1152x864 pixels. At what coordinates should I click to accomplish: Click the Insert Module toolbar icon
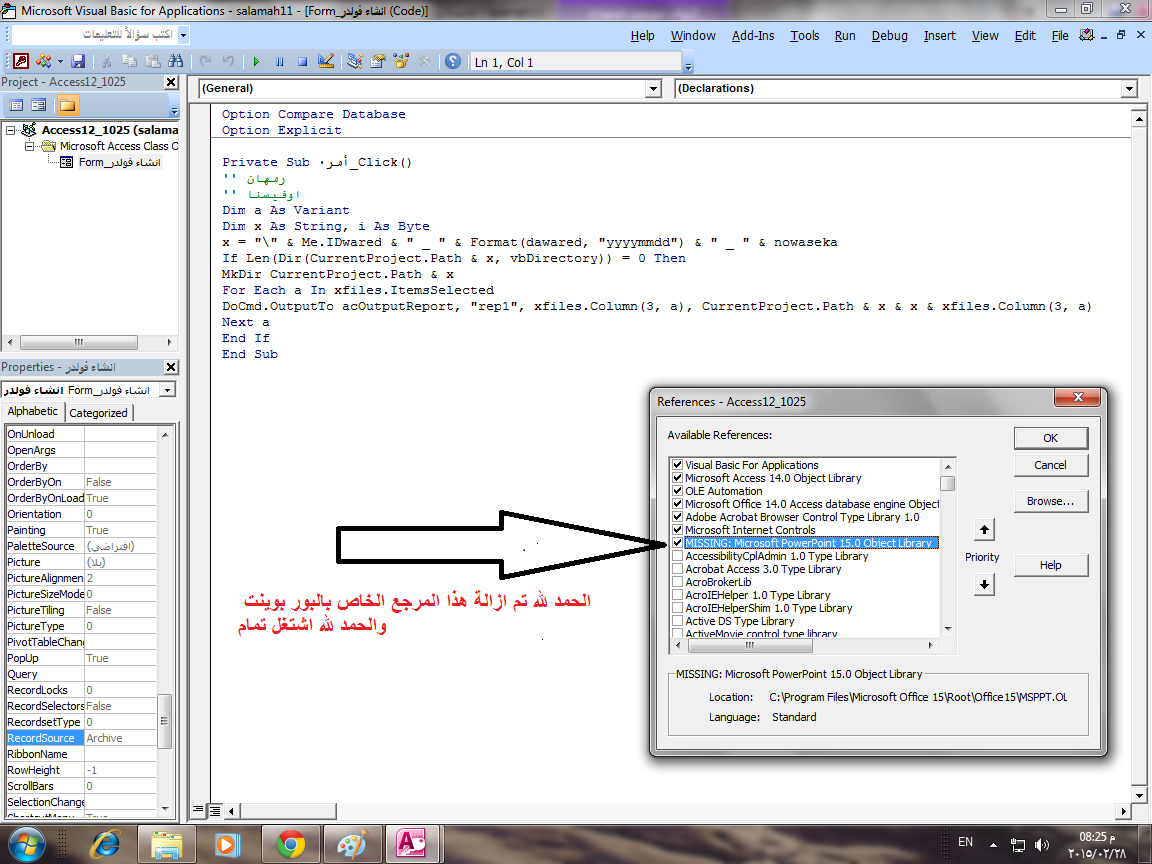(43, 62)
